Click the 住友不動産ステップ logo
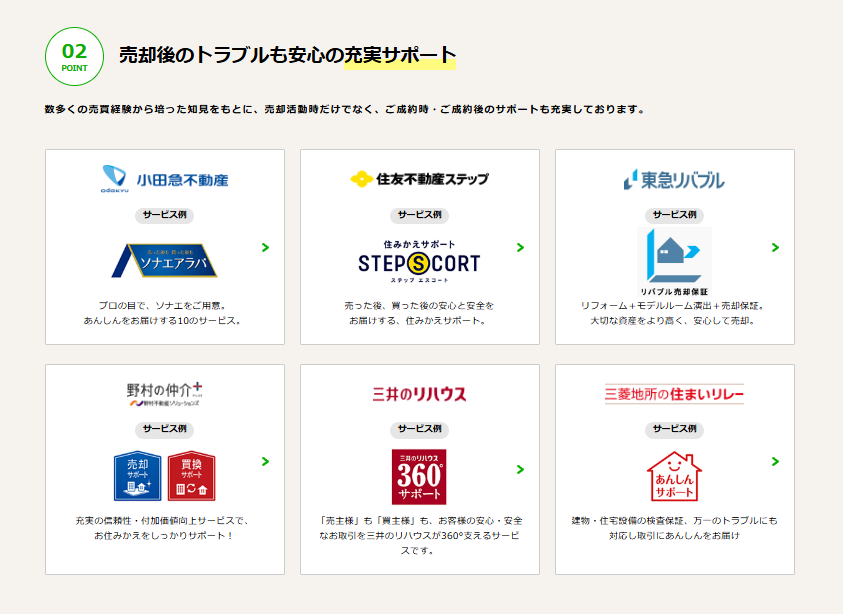The image size is (843, 614). (x=419, y=179)
